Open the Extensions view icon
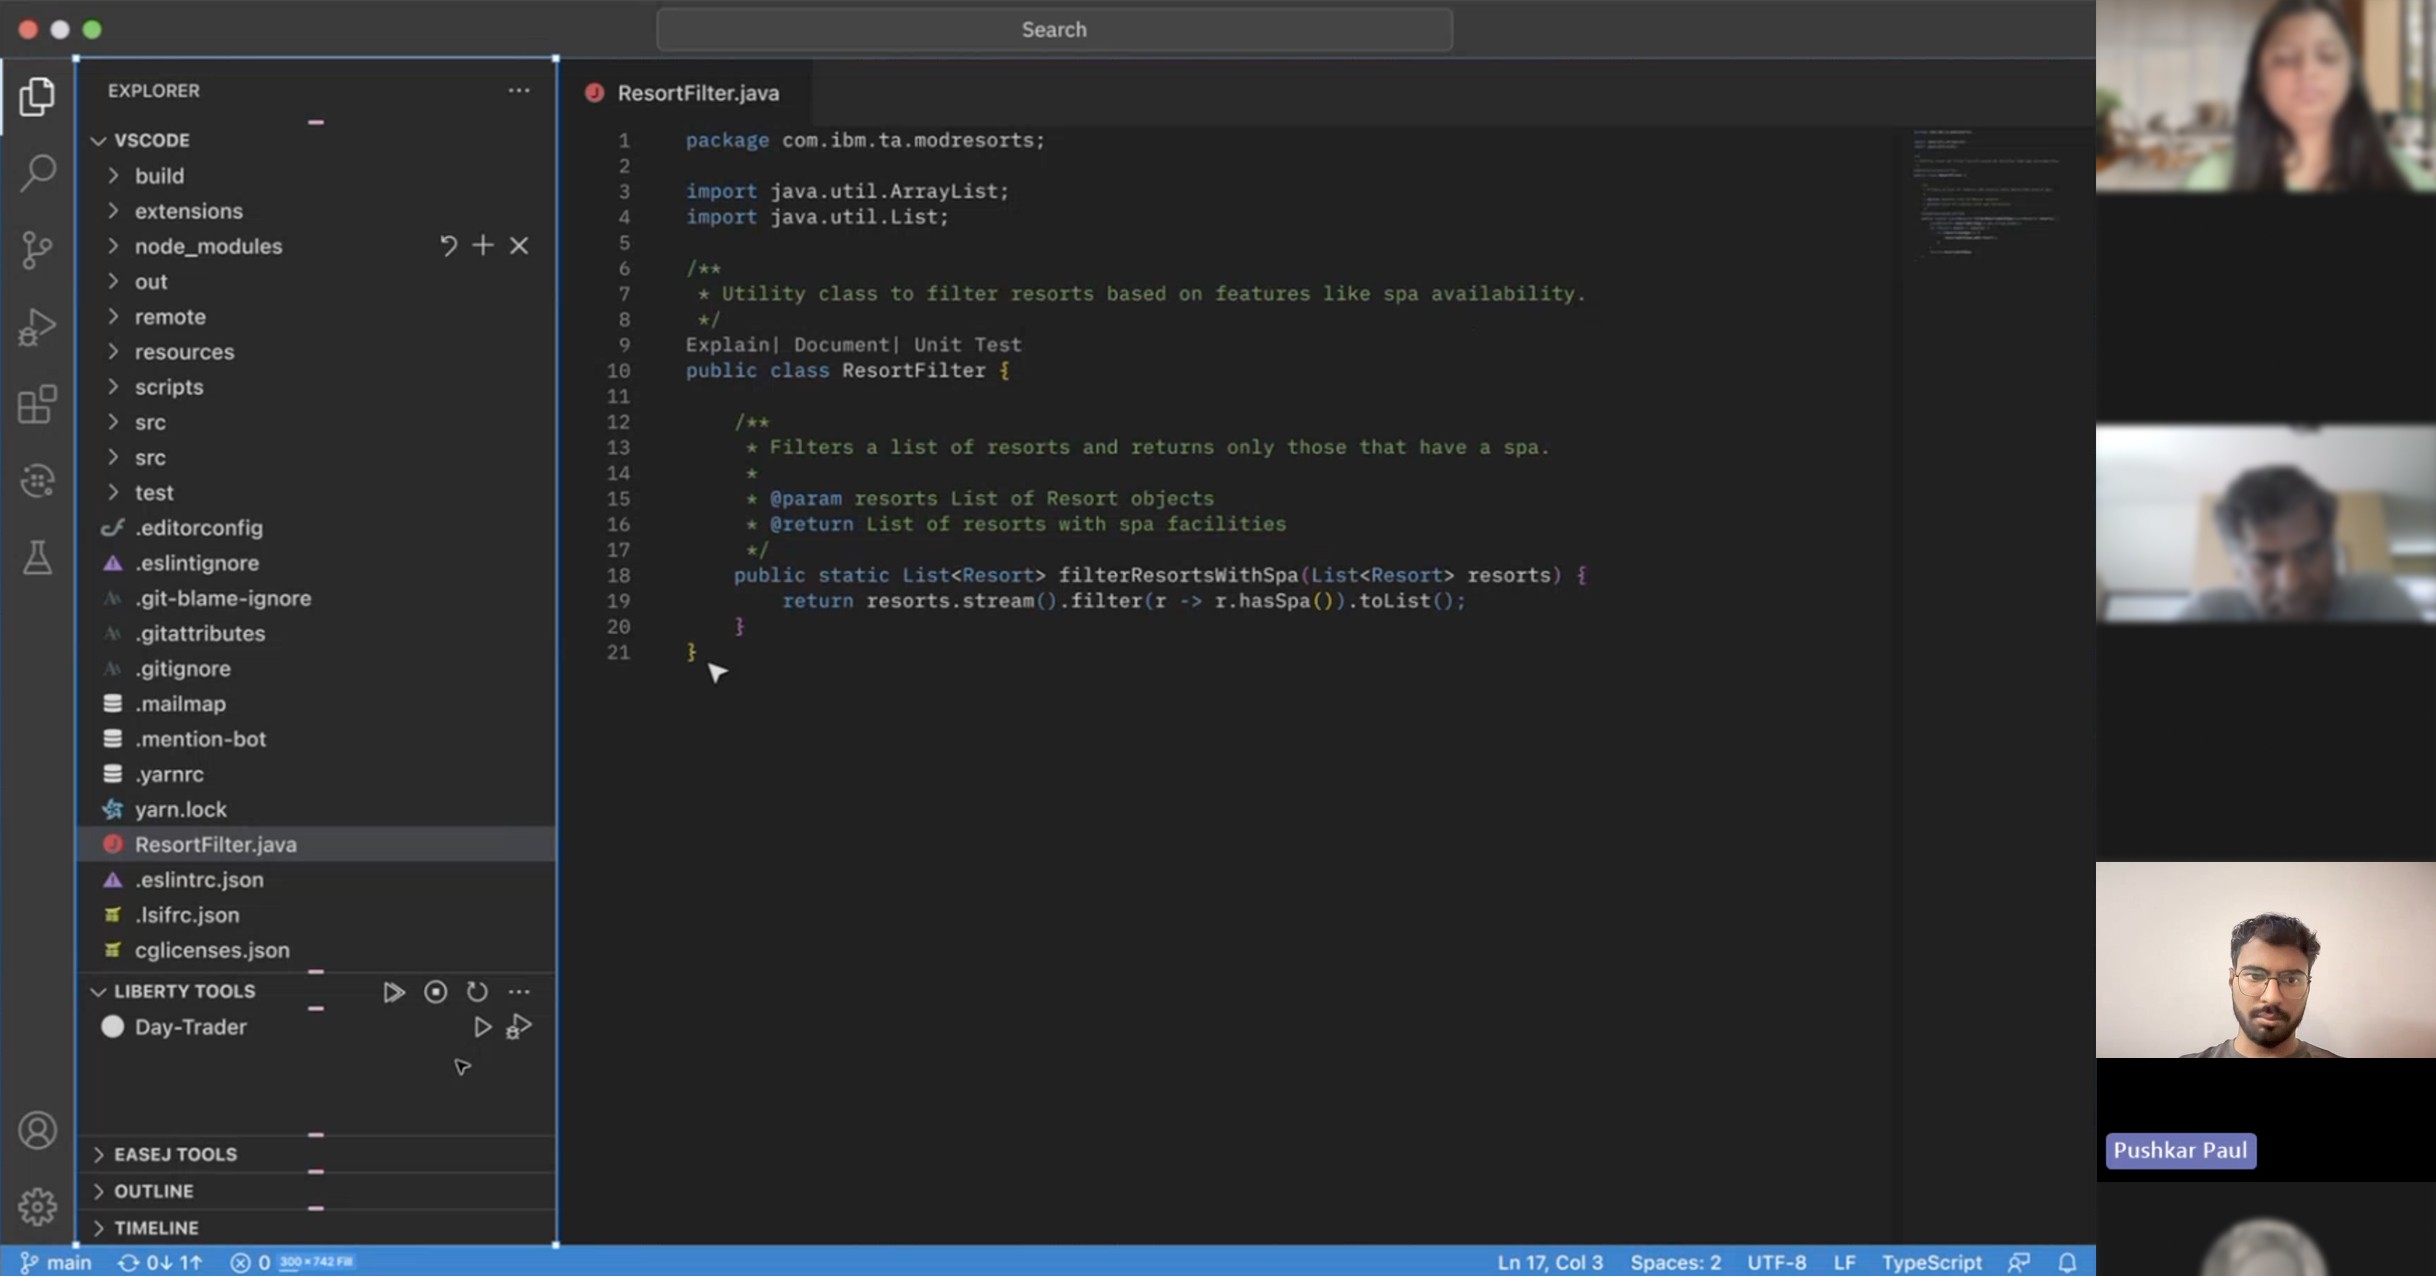 click(x=37, y=404)
